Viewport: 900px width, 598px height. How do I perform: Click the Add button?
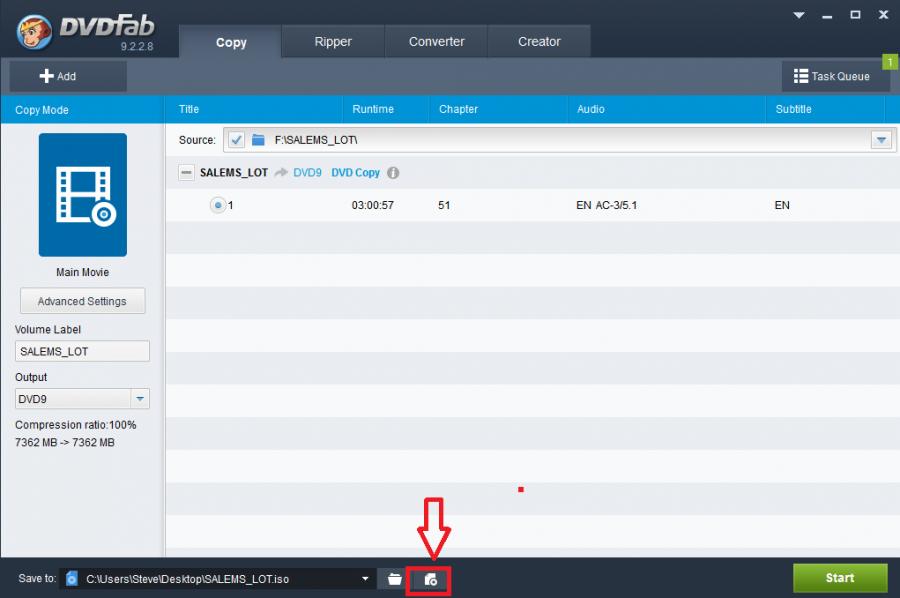click(68, 76)
